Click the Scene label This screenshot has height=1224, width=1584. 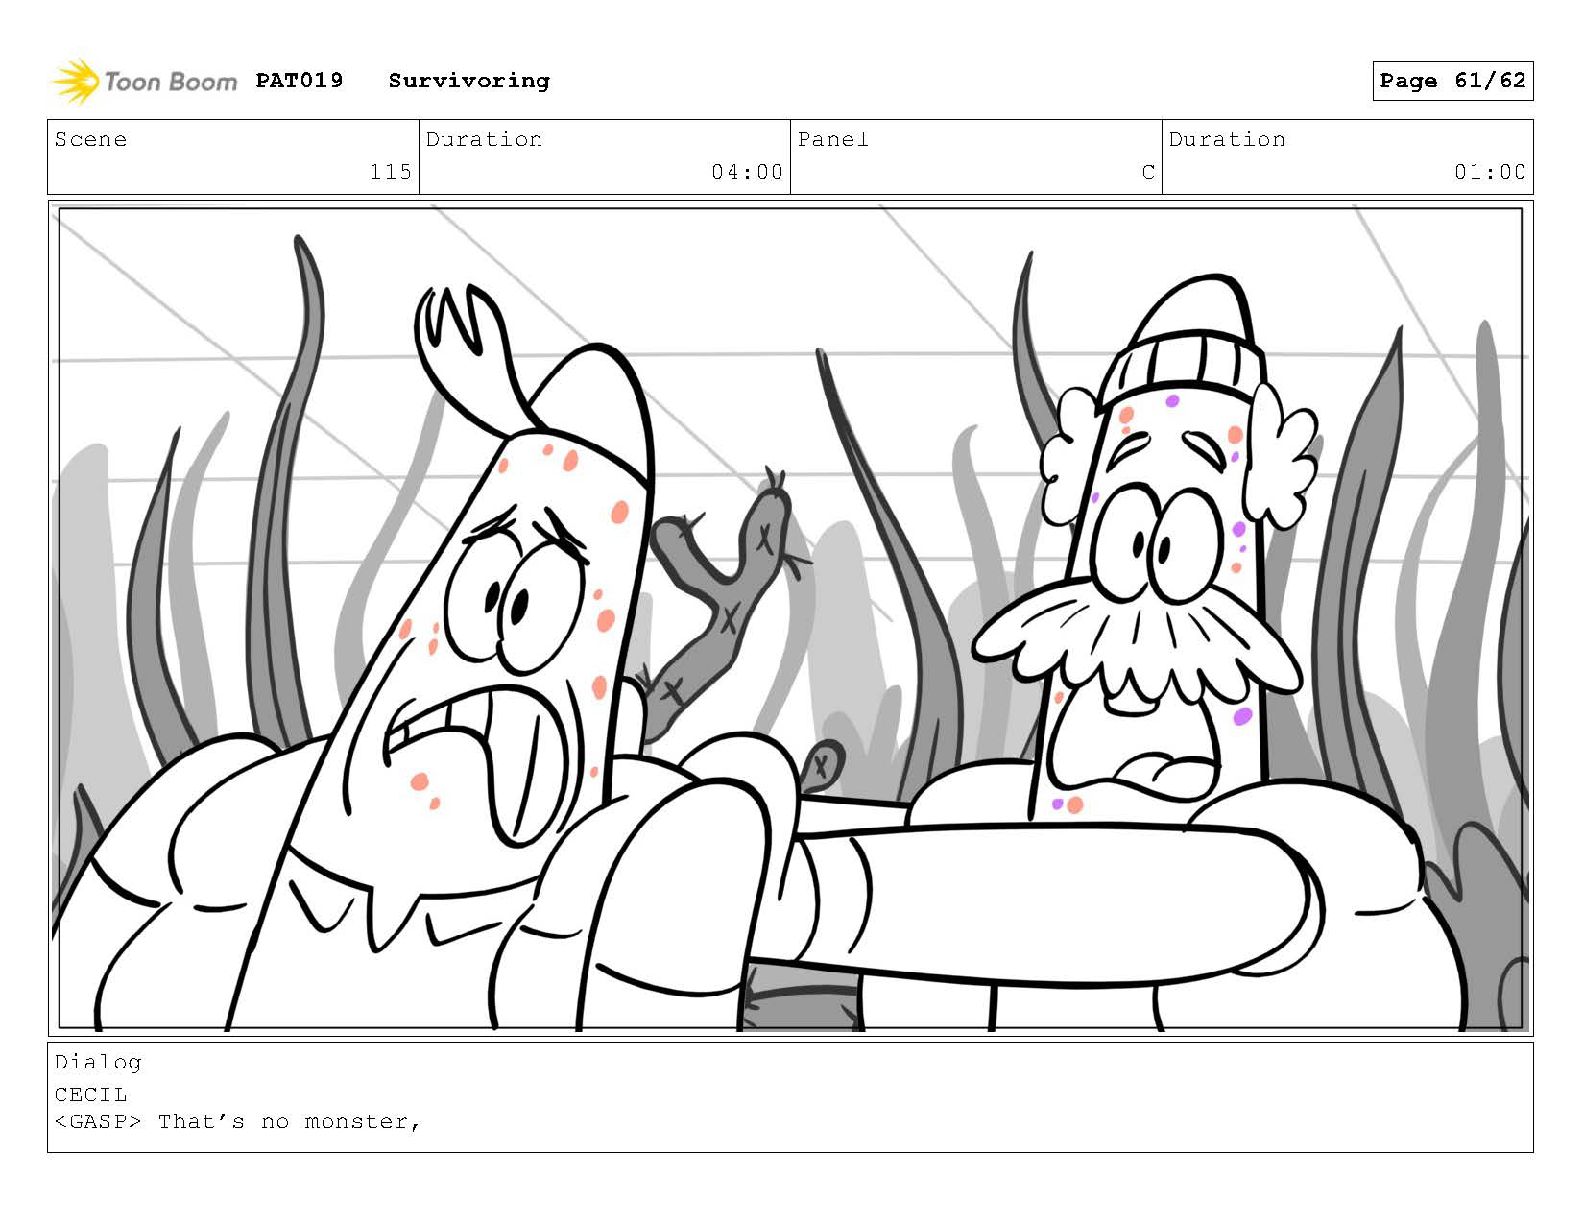[91, 139]
